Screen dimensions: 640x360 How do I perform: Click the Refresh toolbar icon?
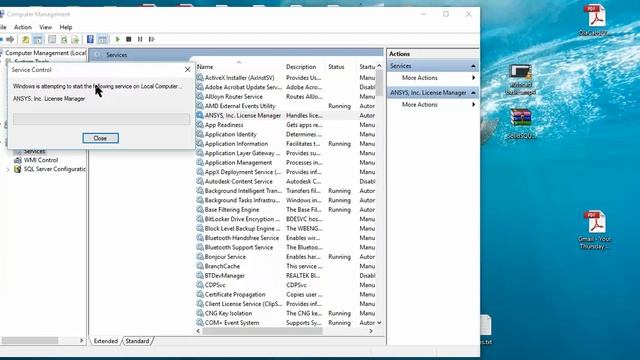pos(64,39)
